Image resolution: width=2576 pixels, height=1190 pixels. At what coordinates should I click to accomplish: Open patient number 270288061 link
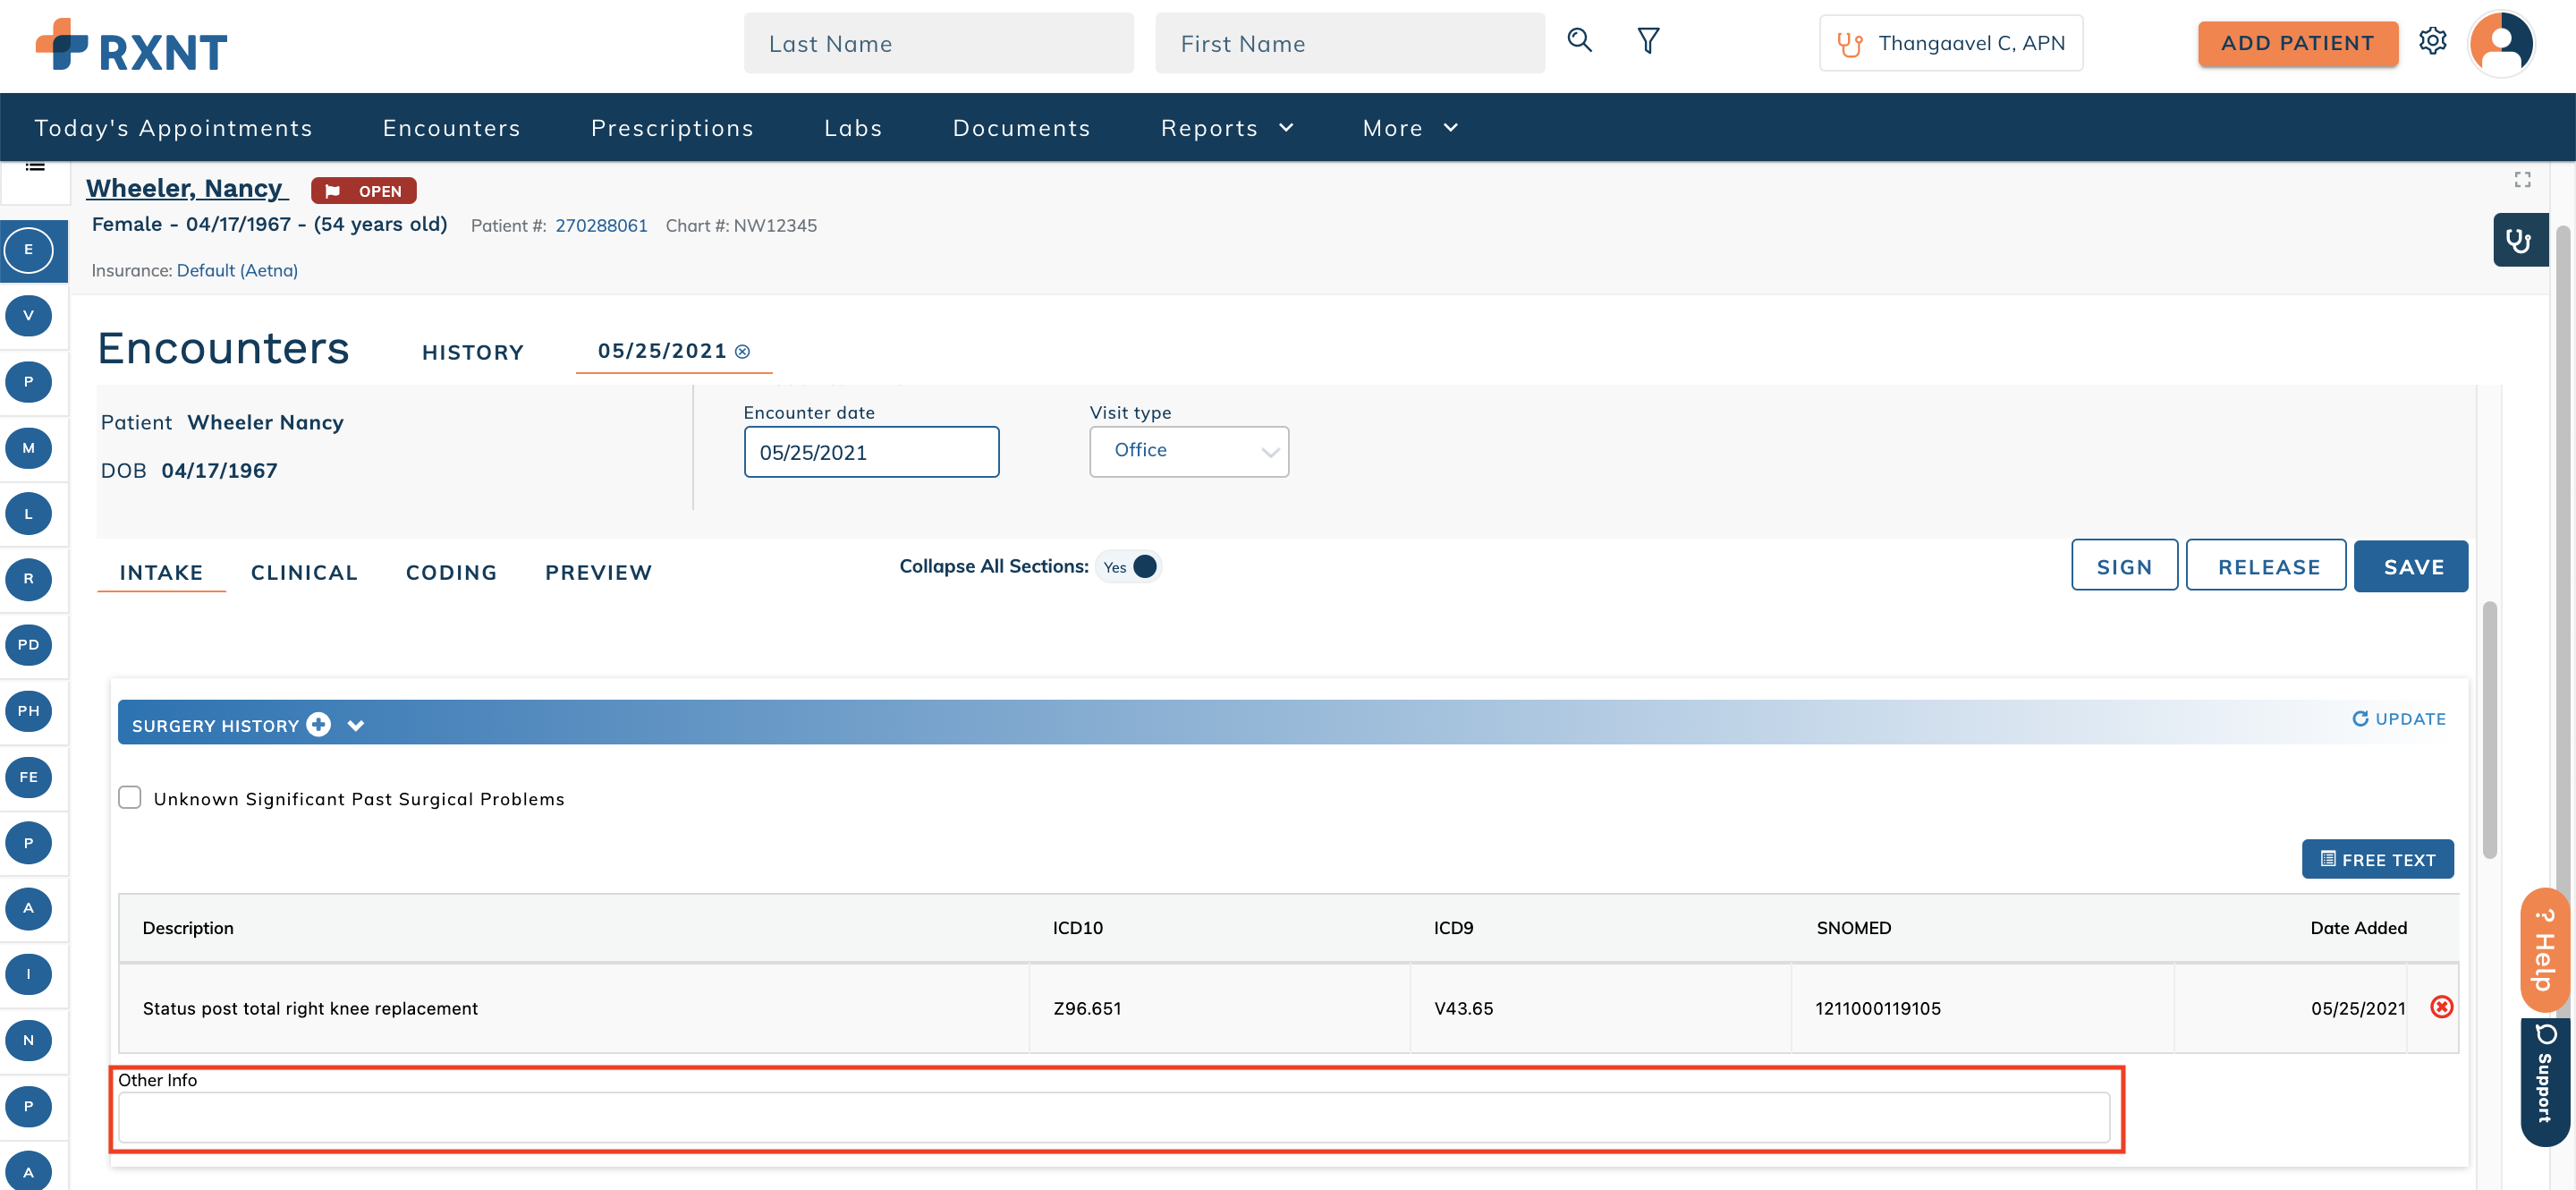(x=601, y=225)
